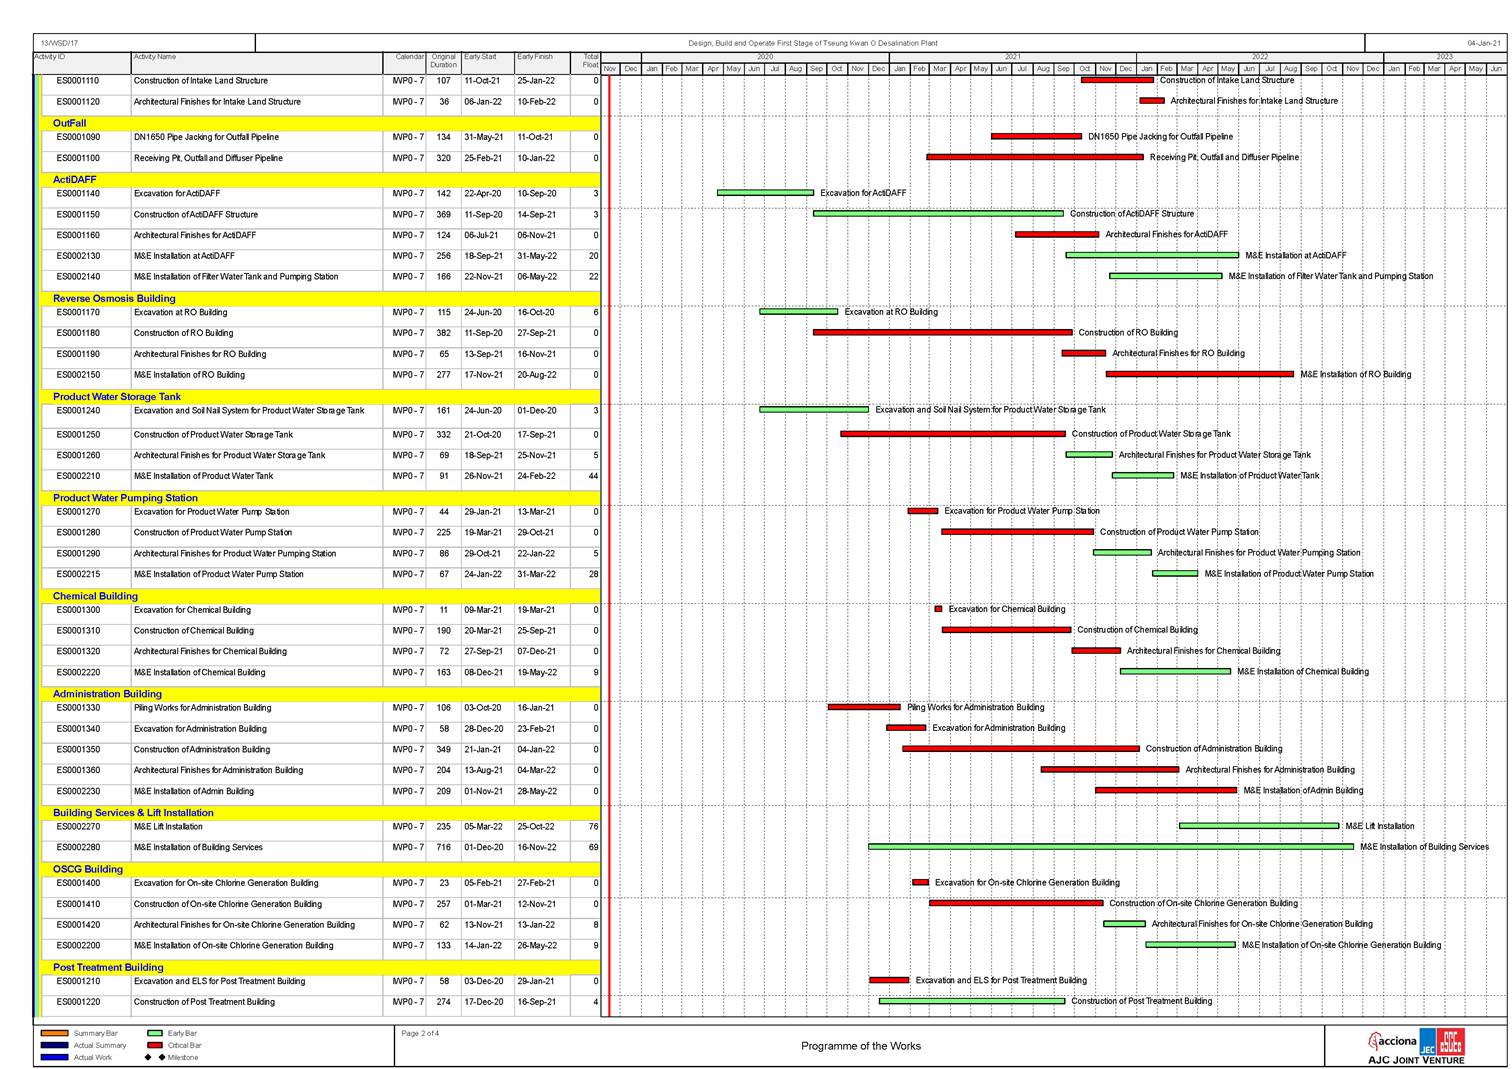Screen dimensions: 1512x1069
Task: Click the Actual Work blue legend bar
Action: click(55, 1057)
